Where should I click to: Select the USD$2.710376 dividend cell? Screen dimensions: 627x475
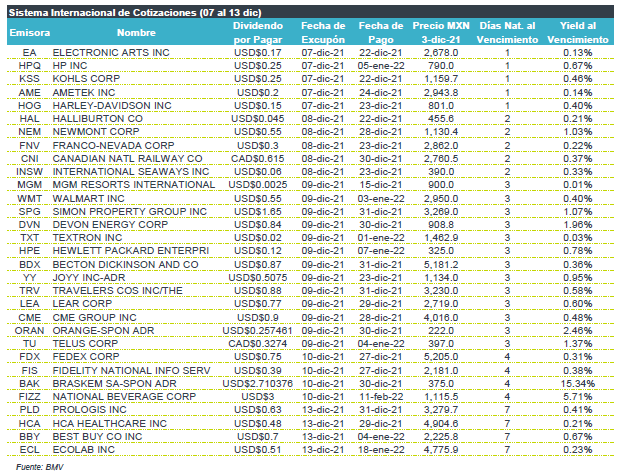(258, 384)
